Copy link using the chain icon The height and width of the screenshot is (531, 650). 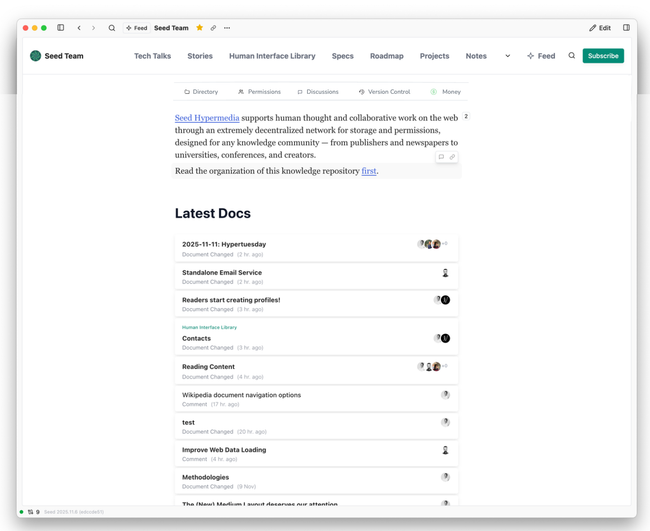(213, 28)
